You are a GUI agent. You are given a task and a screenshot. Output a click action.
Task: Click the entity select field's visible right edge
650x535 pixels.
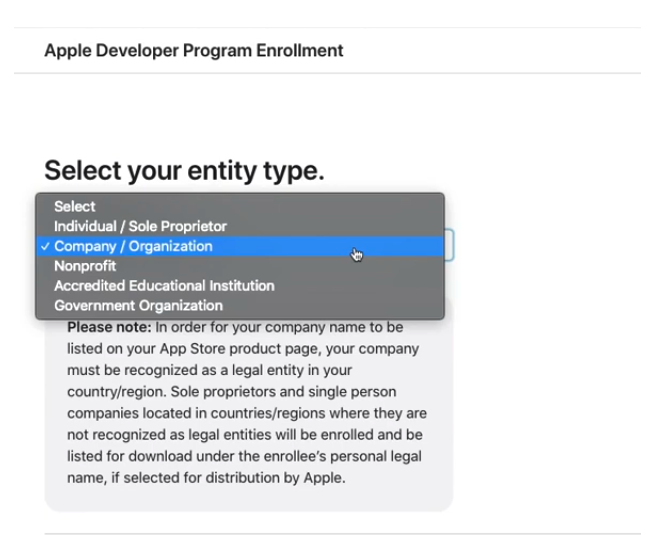pos(449,245)
